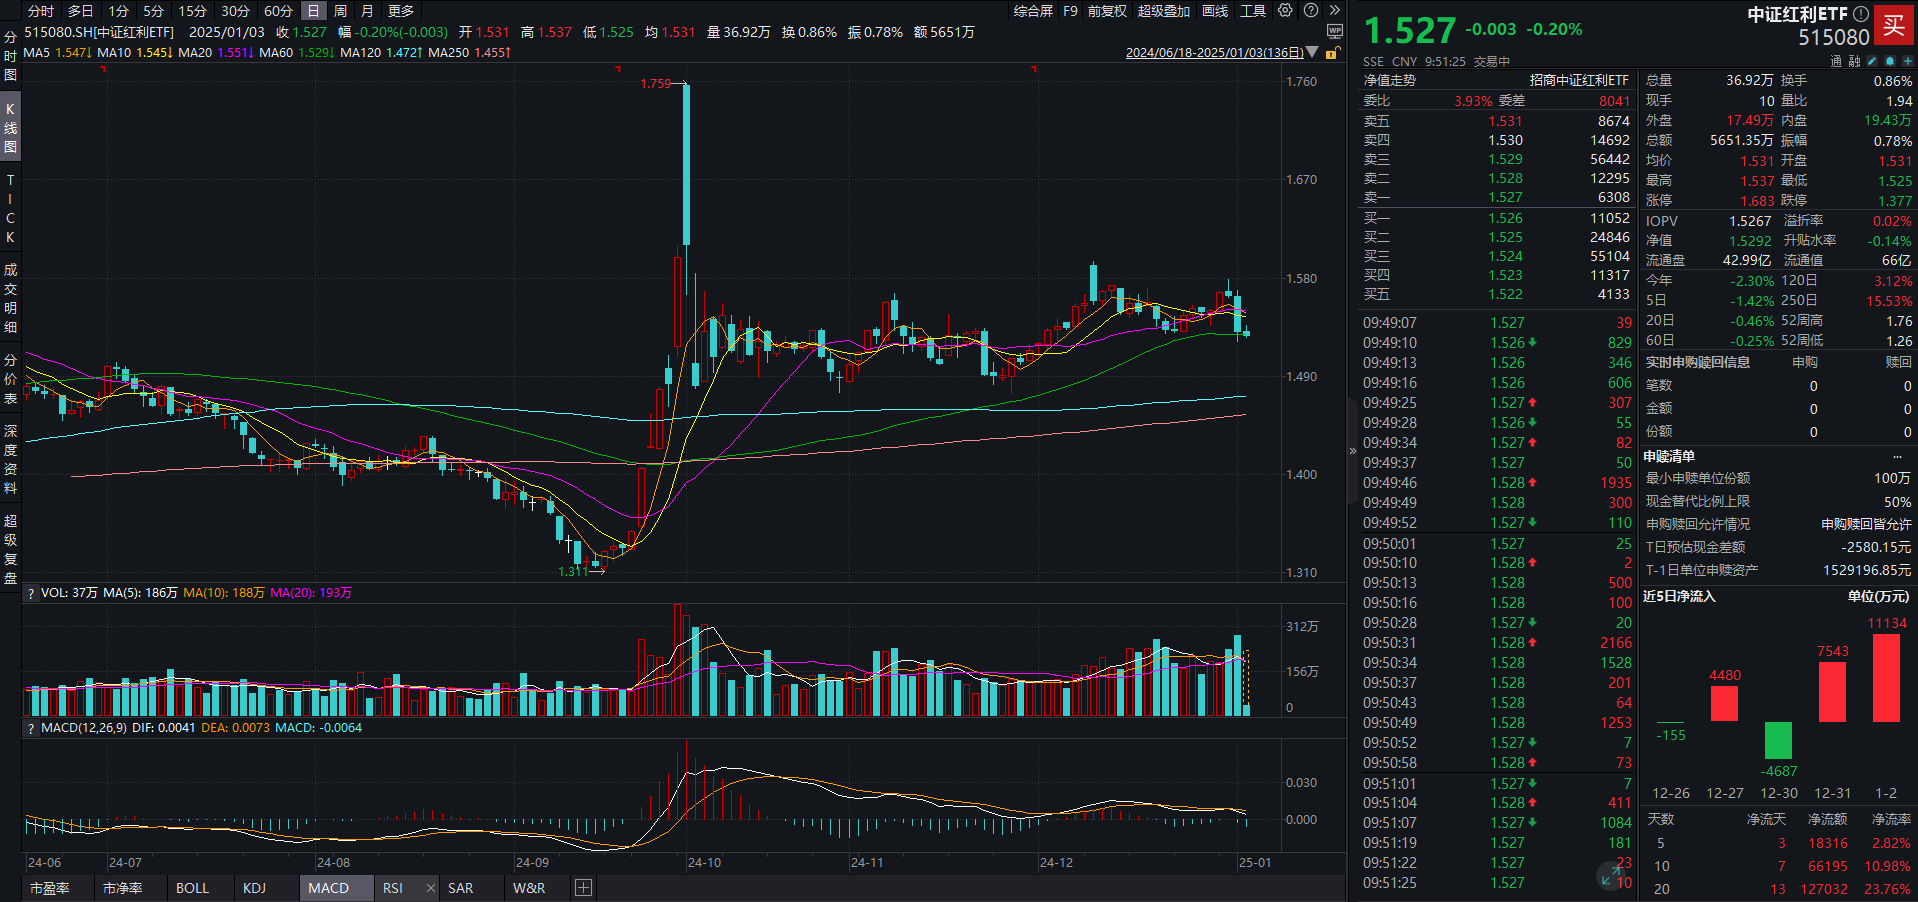Click the 通 icon next to SSE CNY
The height and width of the screenshot is (902, 1918).
tap(1836, 61)
